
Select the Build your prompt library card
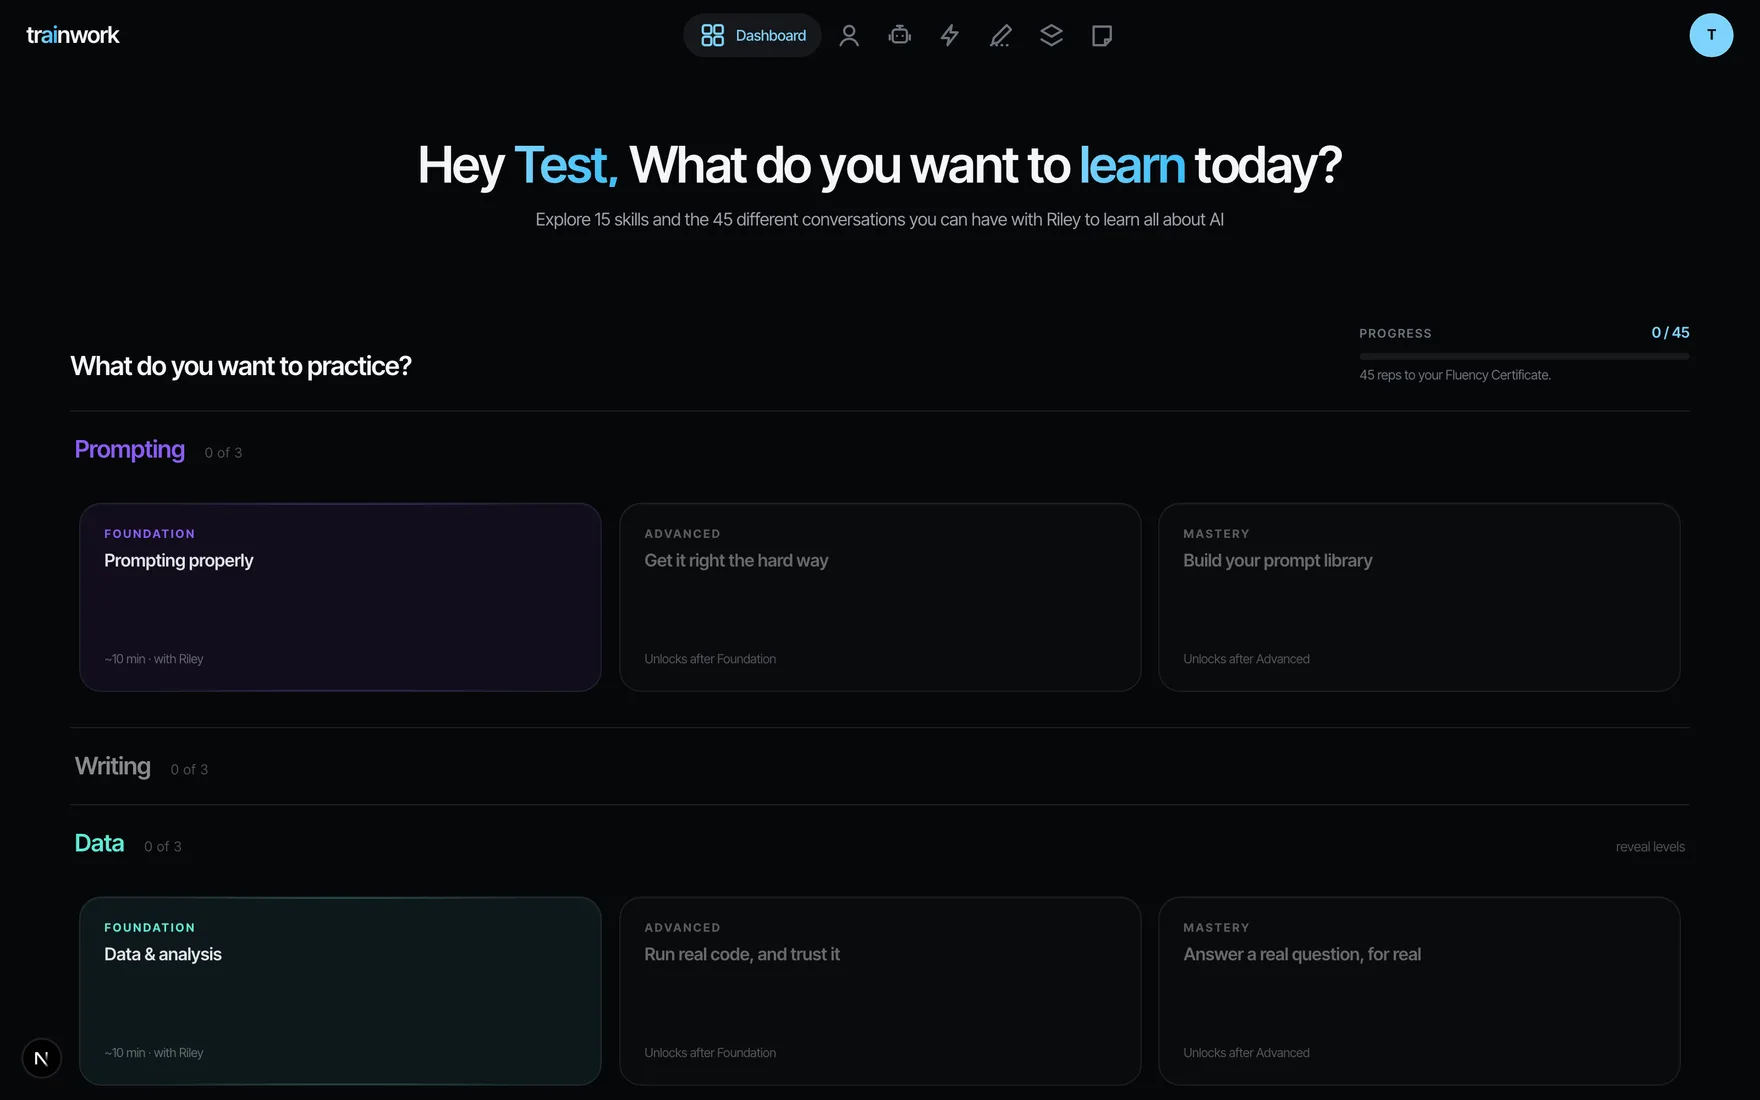pyautogui.click(x=1419, y=597)
